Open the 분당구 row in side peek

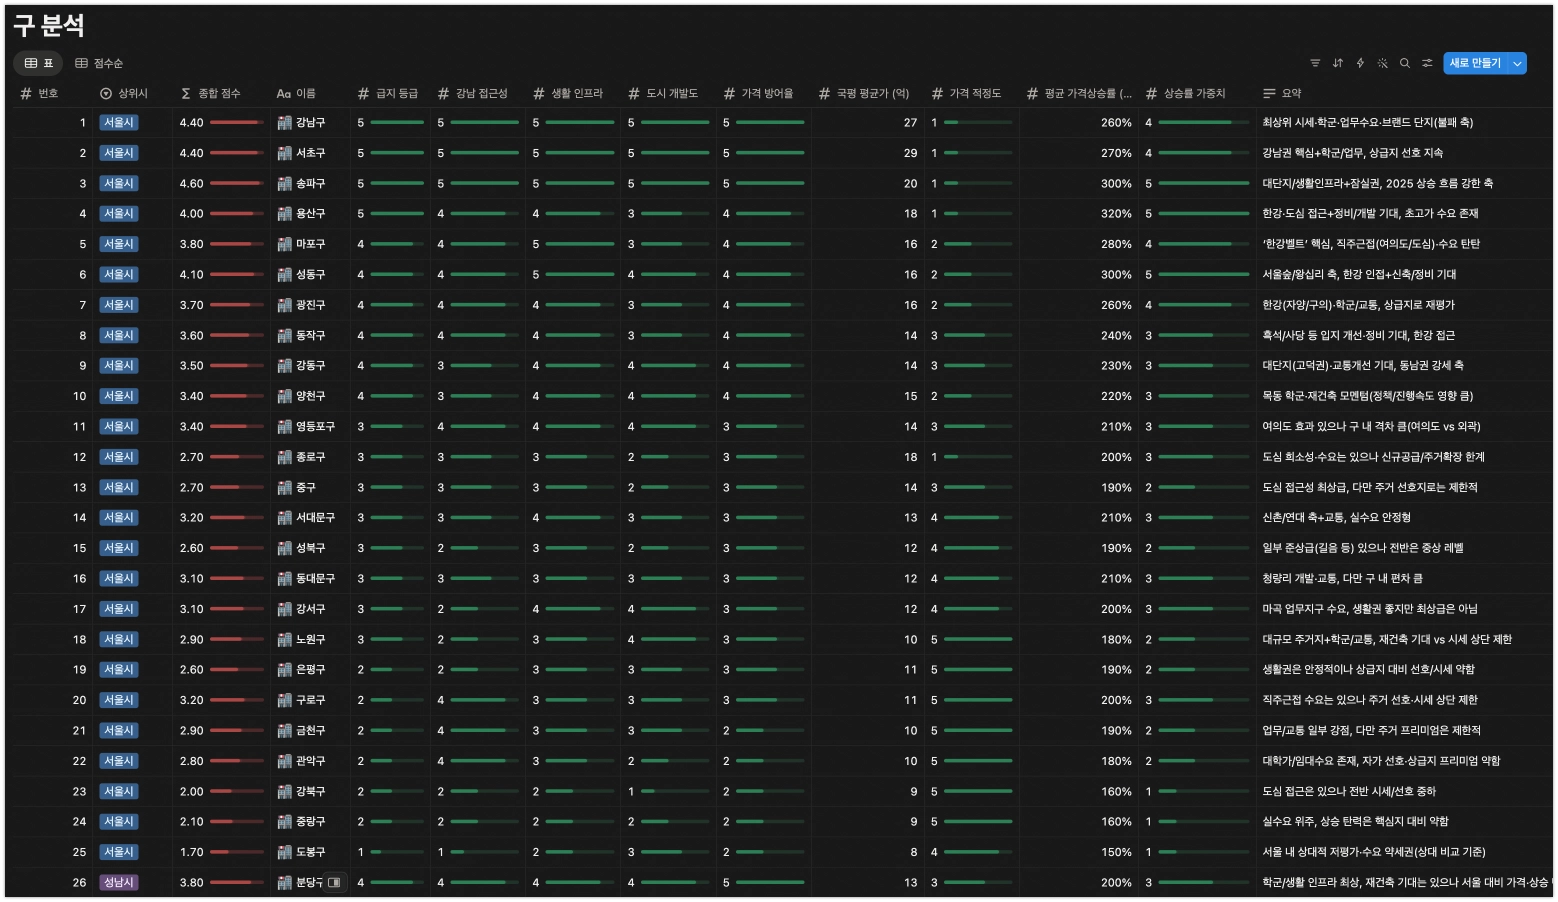tap(334, 883)
